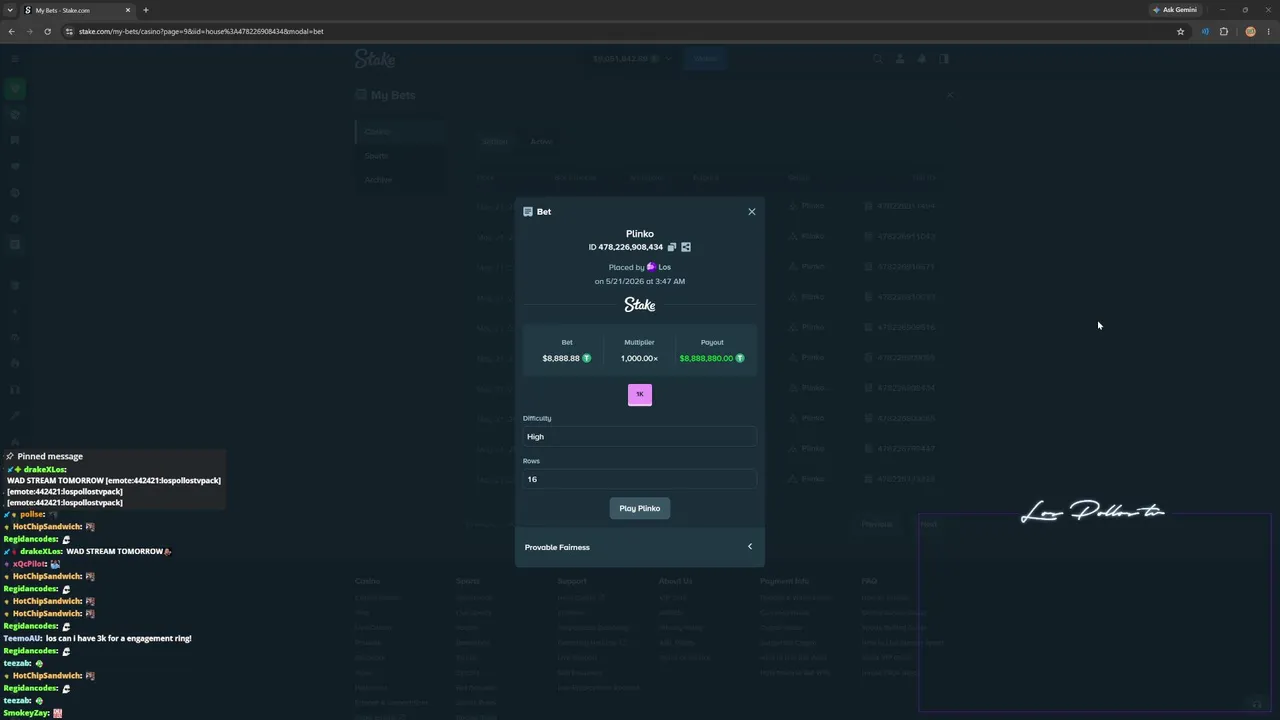Click the $8,888.88 bet amount

coord(561,358)
